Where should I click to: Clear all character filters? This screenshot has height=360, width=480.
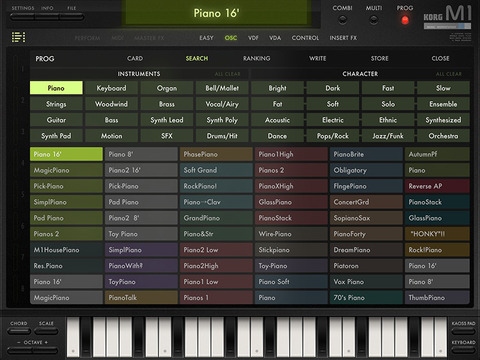click(449, 74)
